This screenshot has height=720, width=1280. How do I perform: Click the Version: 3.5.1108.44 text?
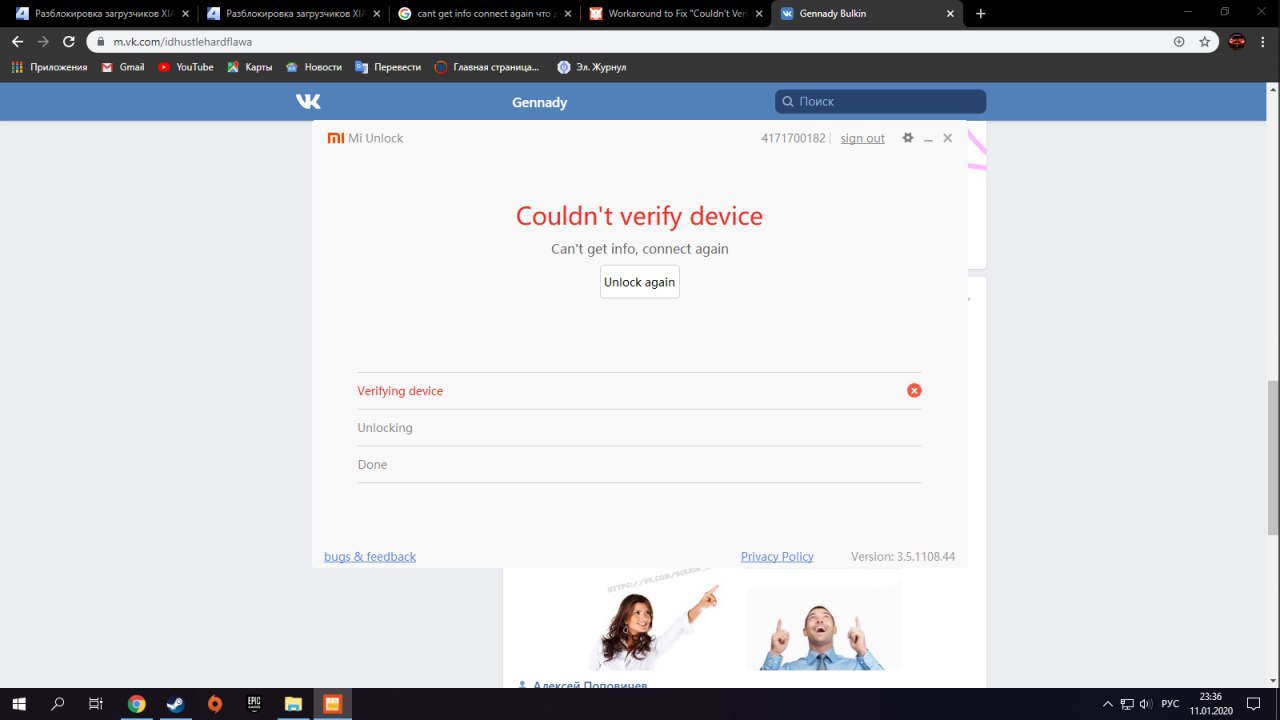pyautogui.click(x=903, y=557)
